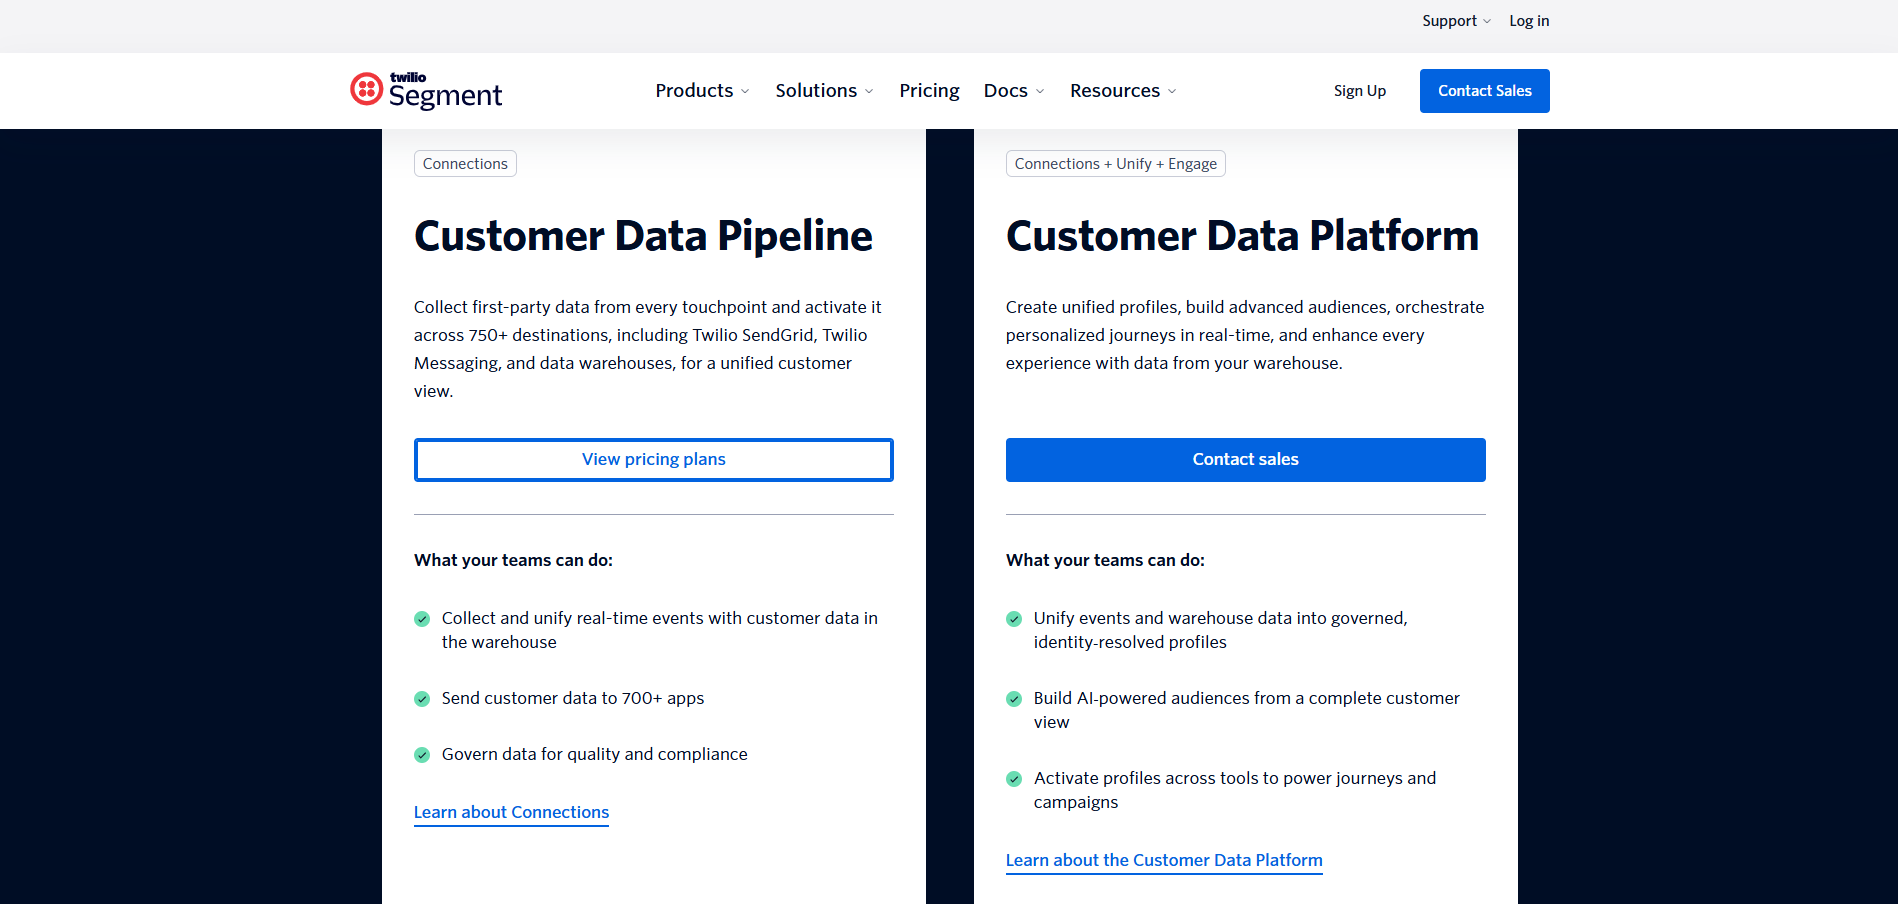1898x904 pixels.
Task: Click the Twilio Segment logo
Action: tap(425, 90)
